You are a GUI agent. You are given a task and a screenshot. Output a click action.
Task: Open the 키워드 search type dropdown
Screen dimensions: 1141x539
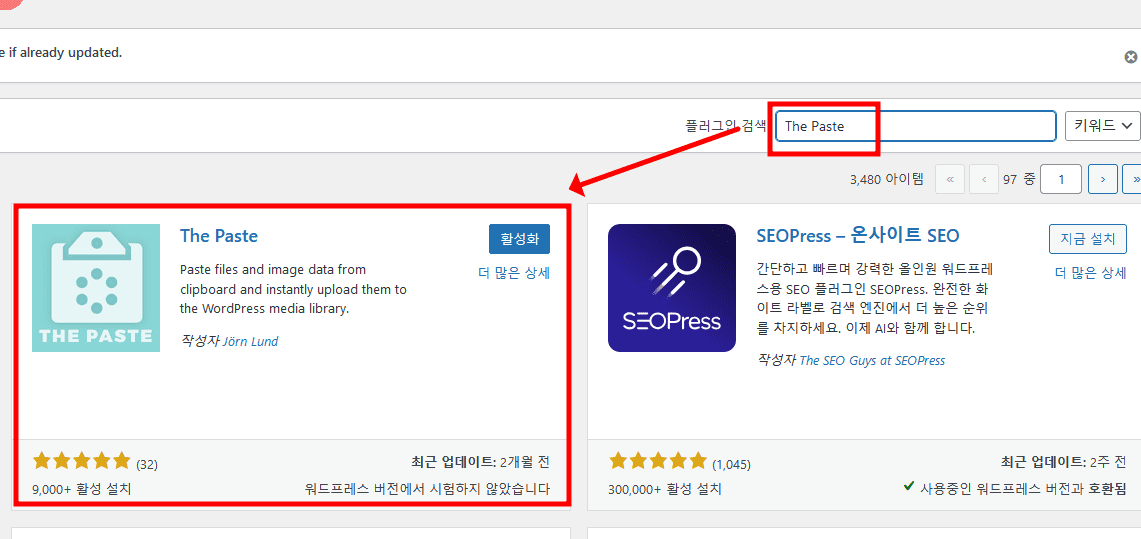[x=1102, y=126]
